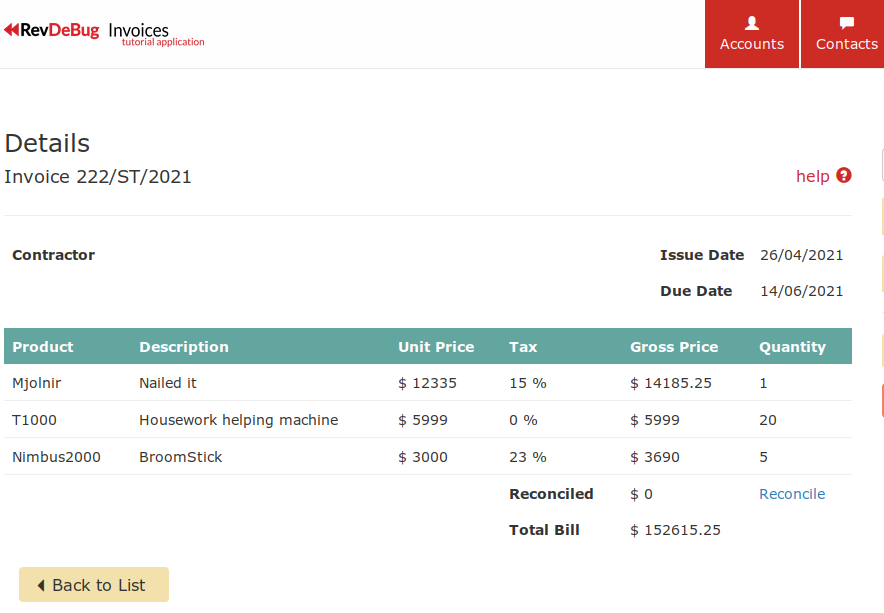Click the 'Nailed it' description
Image resolution: width=884 pixels, height=613 pixels.
coord(167,383)
